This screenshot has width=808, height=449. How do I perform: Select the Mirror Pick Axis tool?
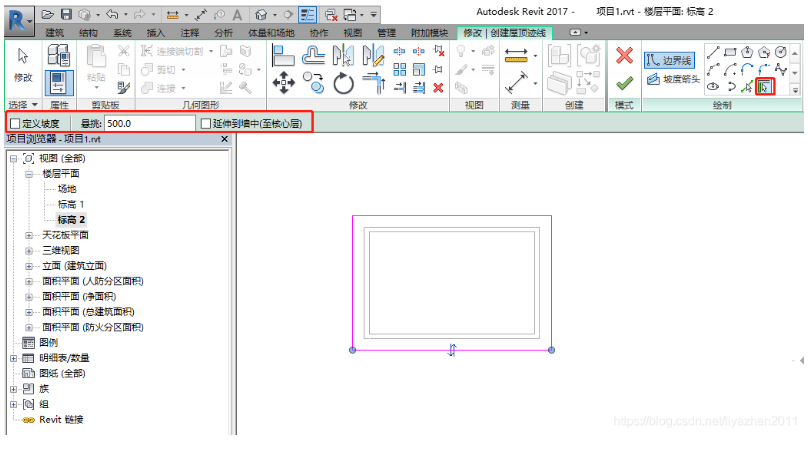point(343,55)
